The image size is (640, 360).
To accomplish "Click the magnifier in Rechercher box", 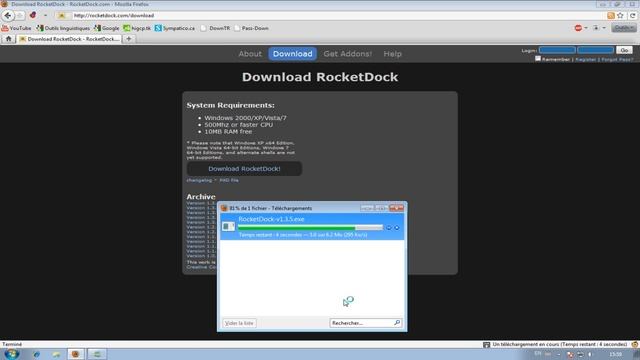I will coord(397,322).
